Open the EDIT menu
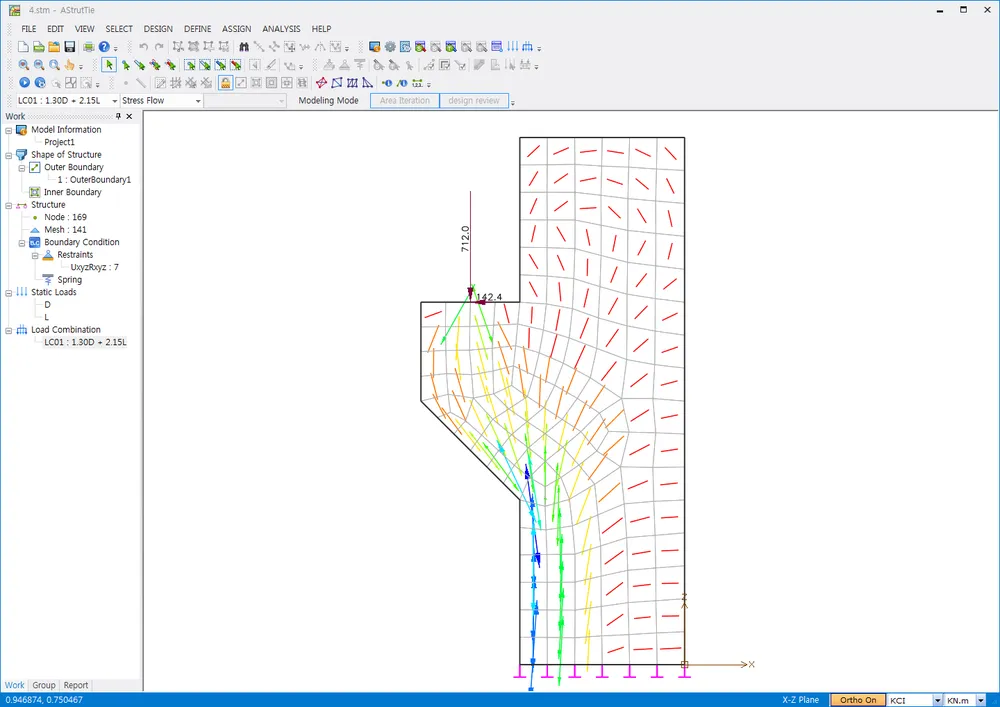This screenshot has width=1000, height=707. point(55,29)
